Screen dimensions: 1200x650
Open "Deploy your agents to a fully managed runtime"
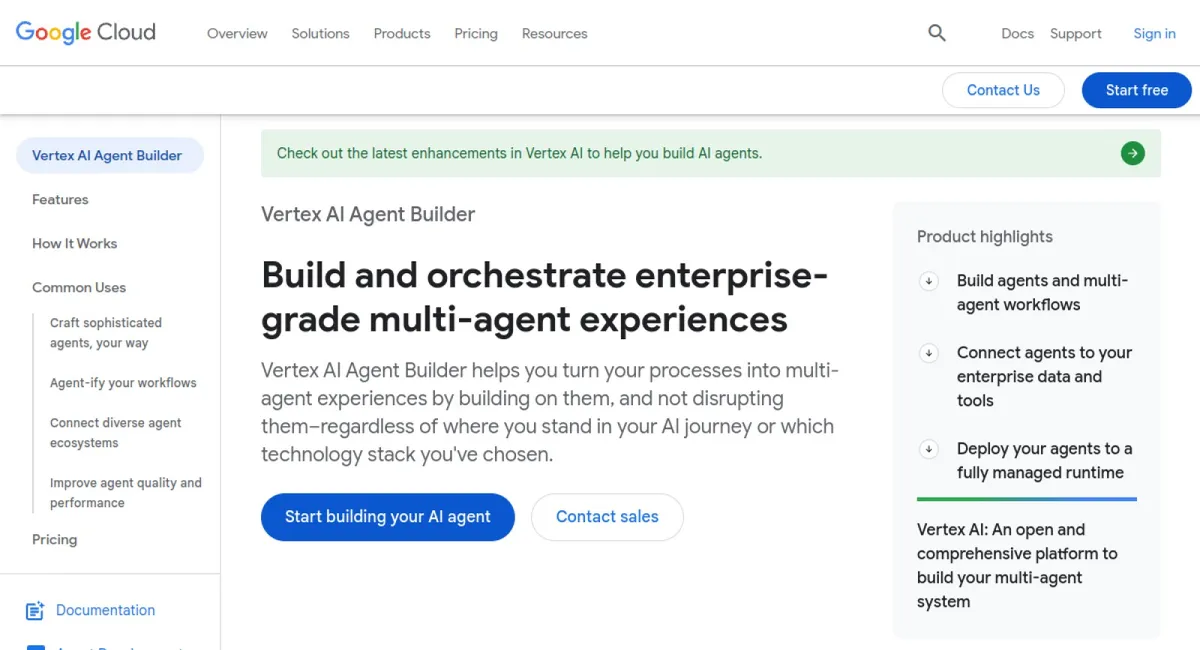click(x=1045, y=461)
